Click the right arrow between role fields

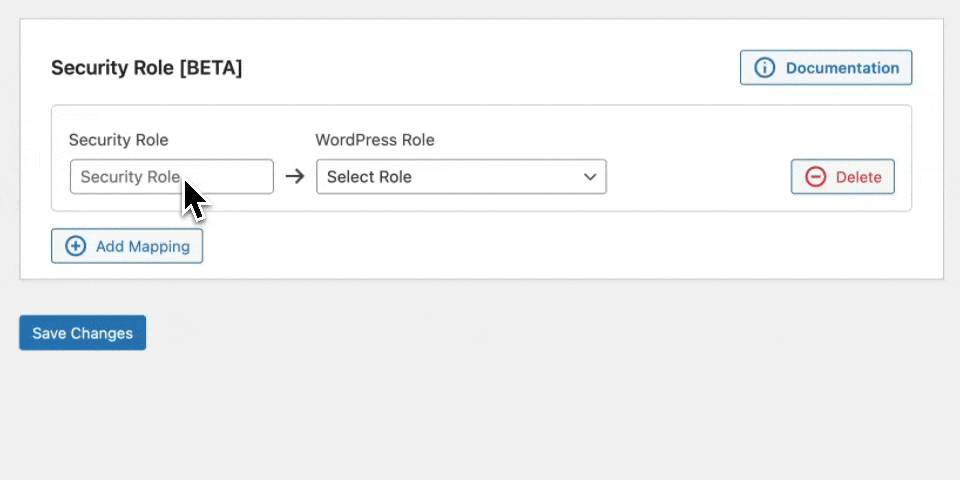coord(294,177)
